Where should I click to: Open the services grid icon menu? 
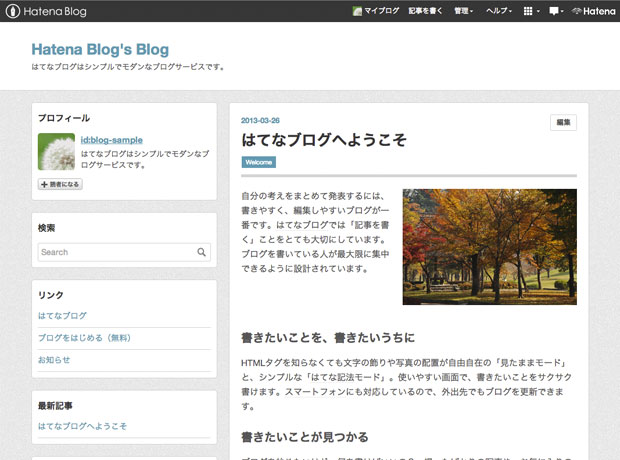pos(529,11)
